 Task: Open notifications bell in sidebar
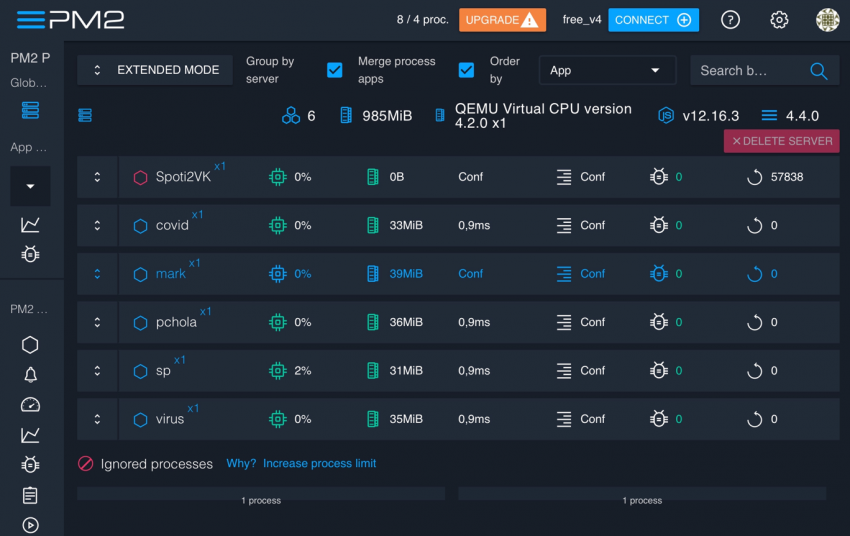(30, 375)
